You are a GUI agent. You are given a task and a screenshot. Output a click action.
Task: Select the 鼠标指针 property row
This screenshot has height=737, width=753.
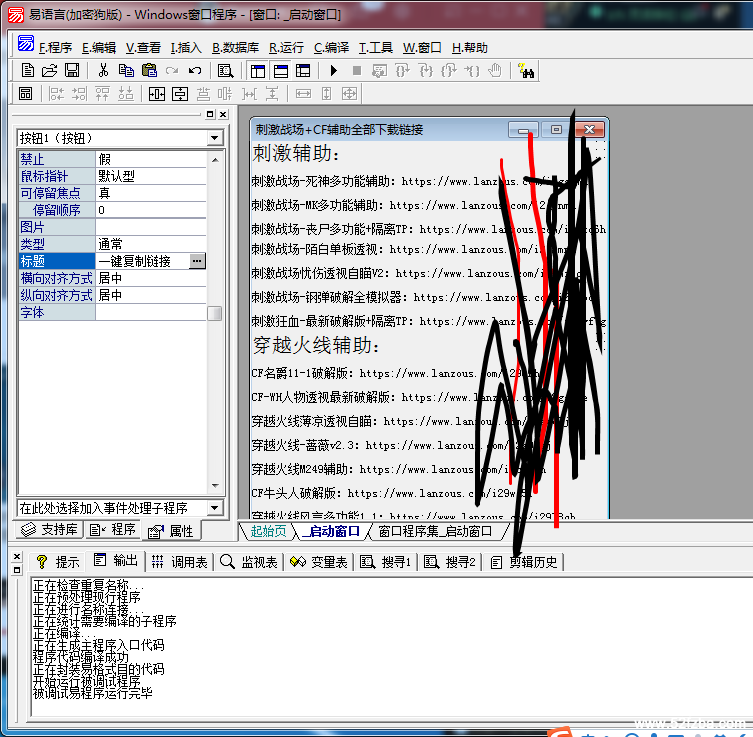[x=113, y=176]
